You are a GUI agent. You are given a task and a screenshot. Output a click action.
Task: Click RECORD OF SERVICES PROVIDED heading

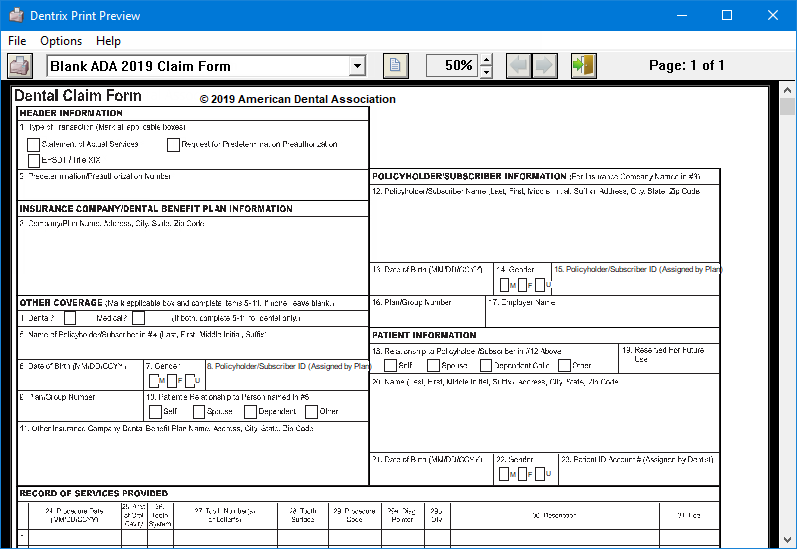point(94,493)
